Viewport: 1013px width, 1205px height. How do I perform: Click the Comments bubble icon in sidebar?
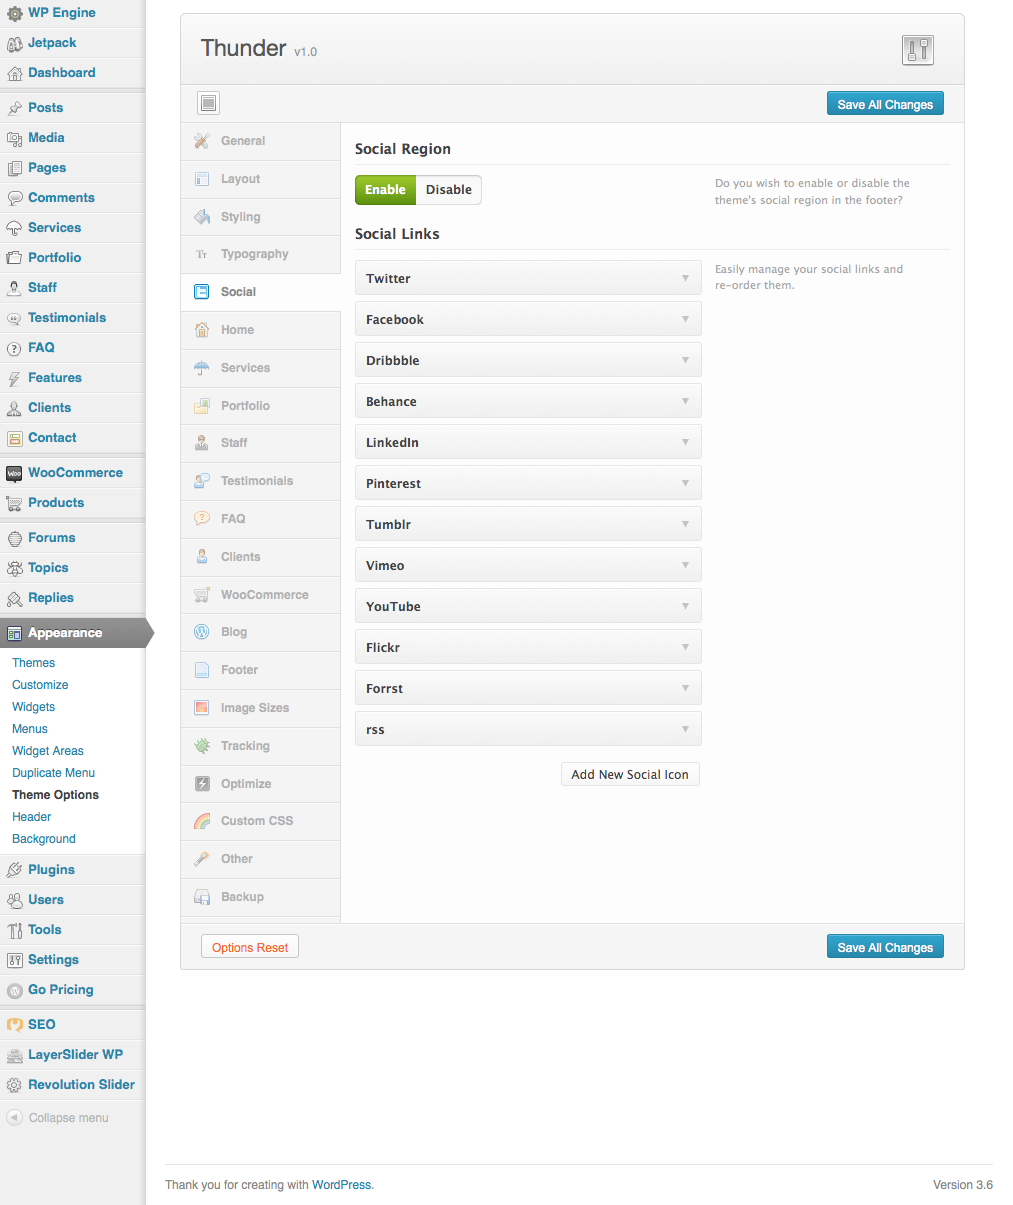[15, 198]
